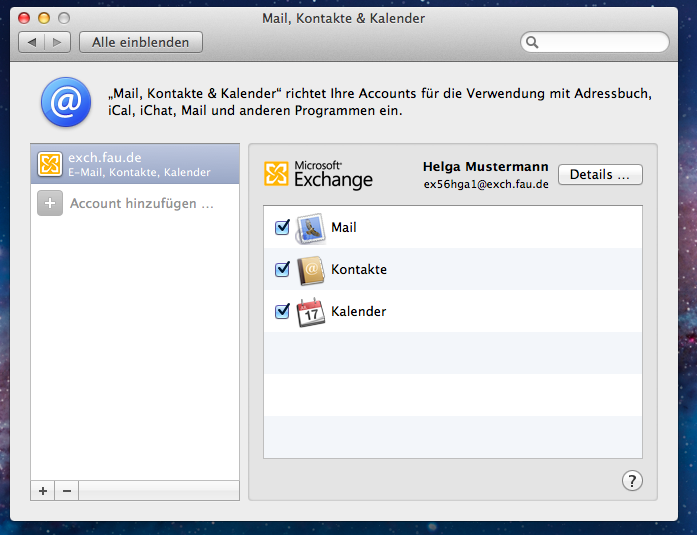Click the Mail app stamp icon
Image resolution: width=697 pixels, height=535 pixels.
click(x=311, y=228)
